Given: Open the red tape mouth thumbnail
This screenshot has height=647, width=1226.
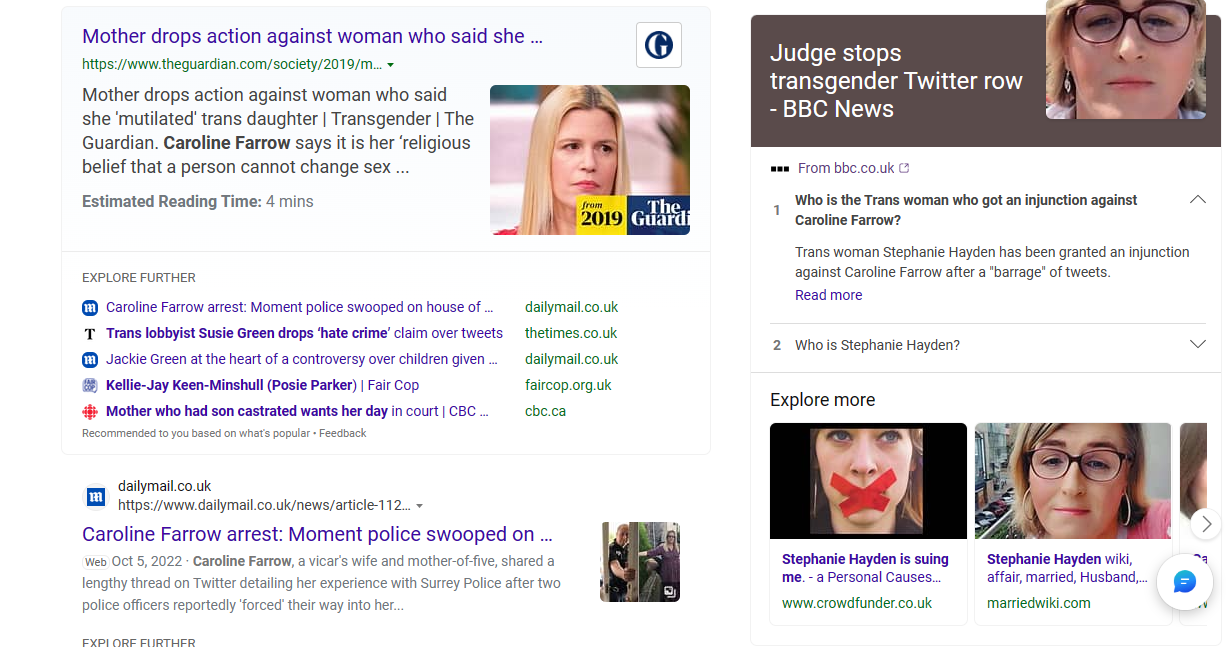Looking at the screenshot, I should (868, 481).
